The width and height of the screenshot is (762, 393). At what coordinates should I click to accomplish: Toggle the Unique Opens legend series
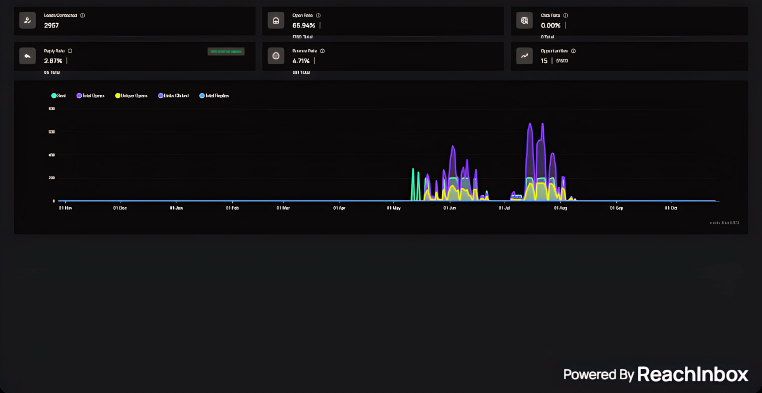point(131,96)
